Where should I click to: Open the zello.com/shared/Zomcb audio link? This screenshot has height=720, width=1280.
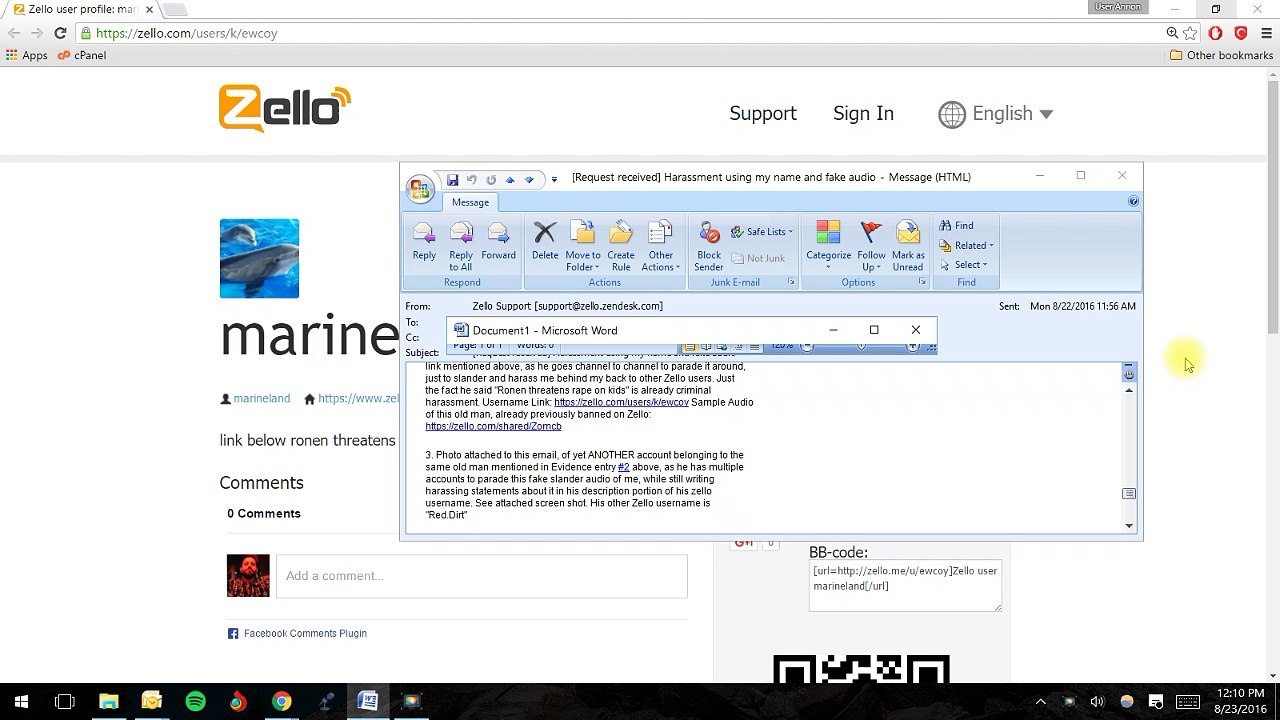coord(493,426)
